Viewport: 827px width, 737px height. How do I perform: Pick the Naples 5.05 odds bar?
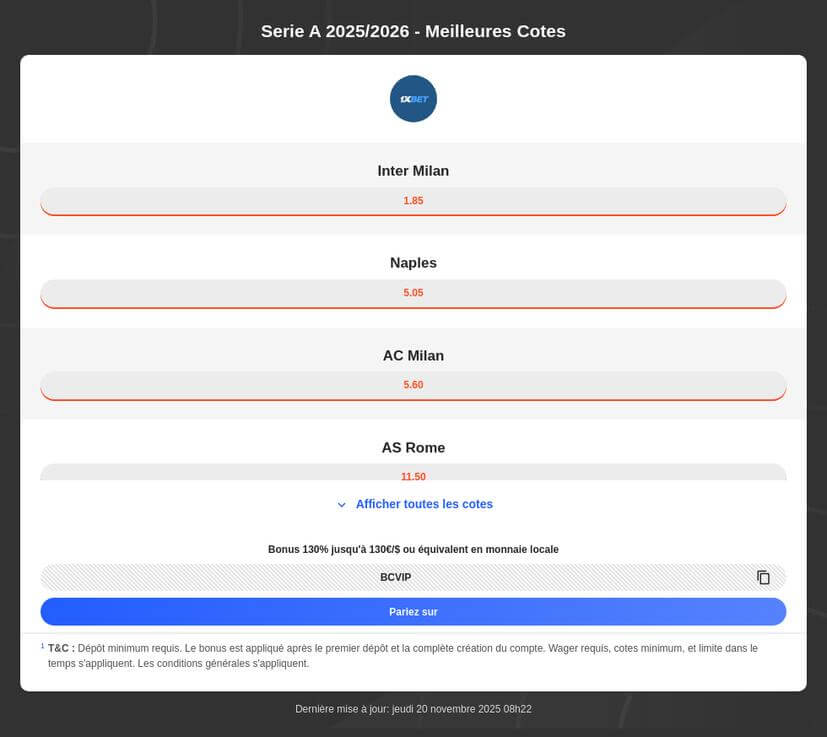pyautogui.click(x=413, y=293)
